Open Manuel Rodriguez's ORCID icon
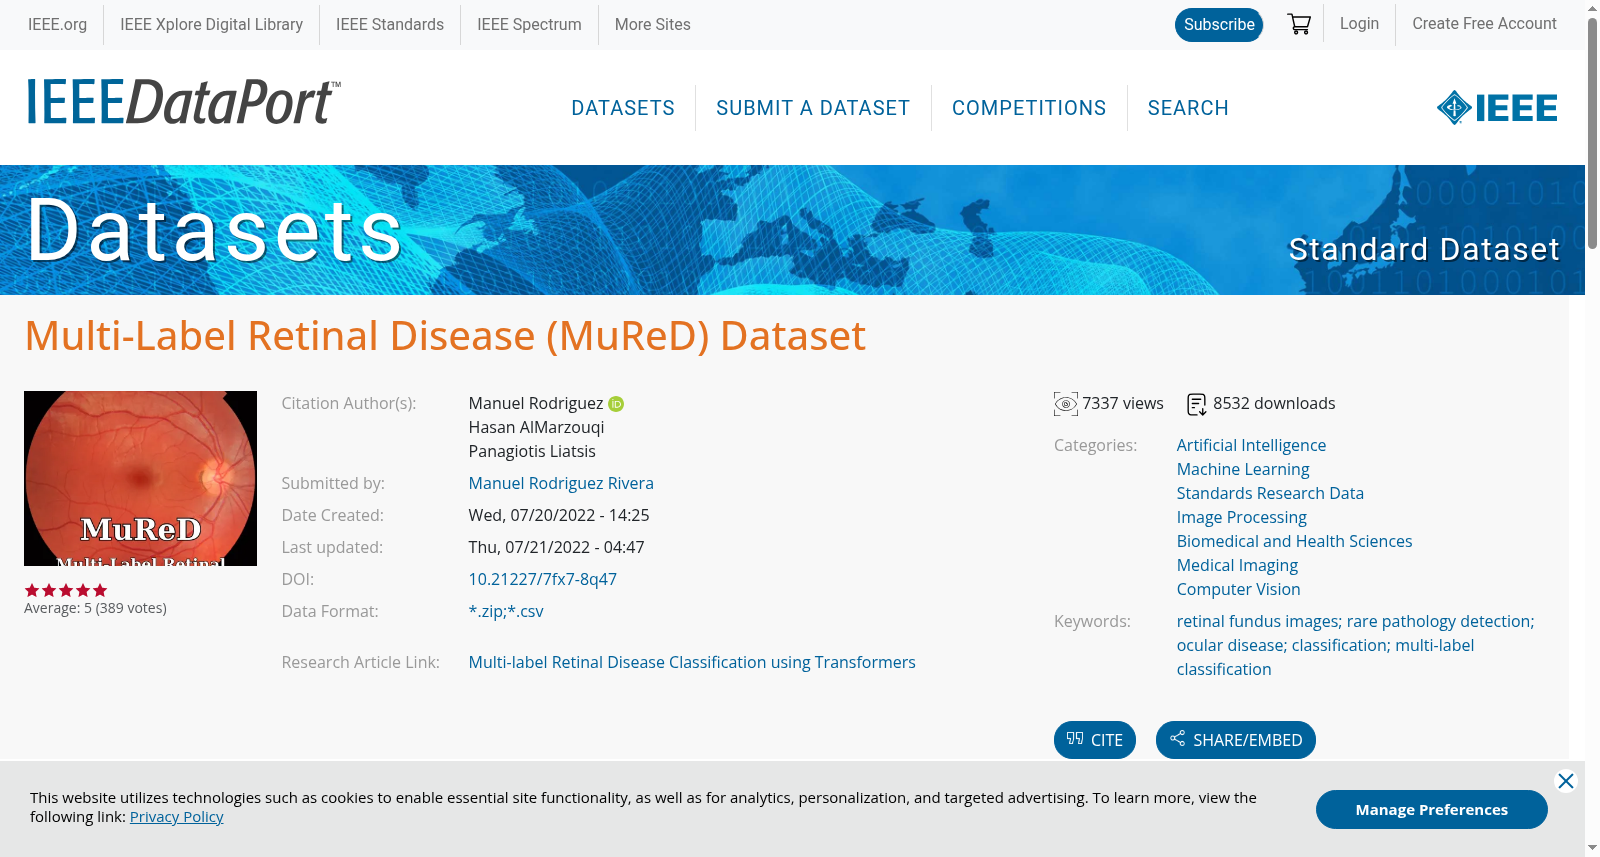Image resolution: width=1600 pixels, height=857 pixels. tap(616, 404)
